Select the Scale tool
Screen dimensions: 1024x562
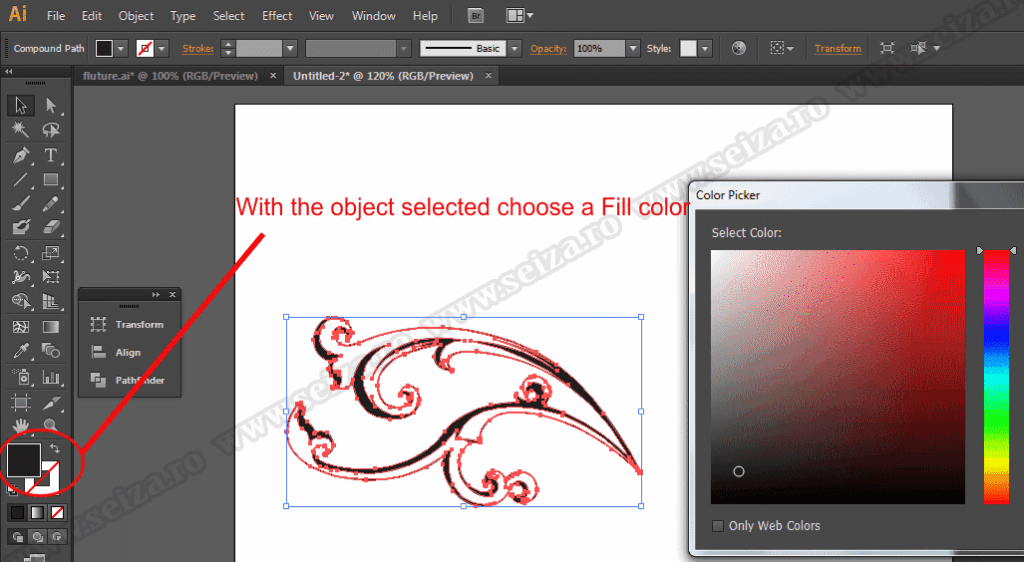pyautogui.click(x=51, y=253)
